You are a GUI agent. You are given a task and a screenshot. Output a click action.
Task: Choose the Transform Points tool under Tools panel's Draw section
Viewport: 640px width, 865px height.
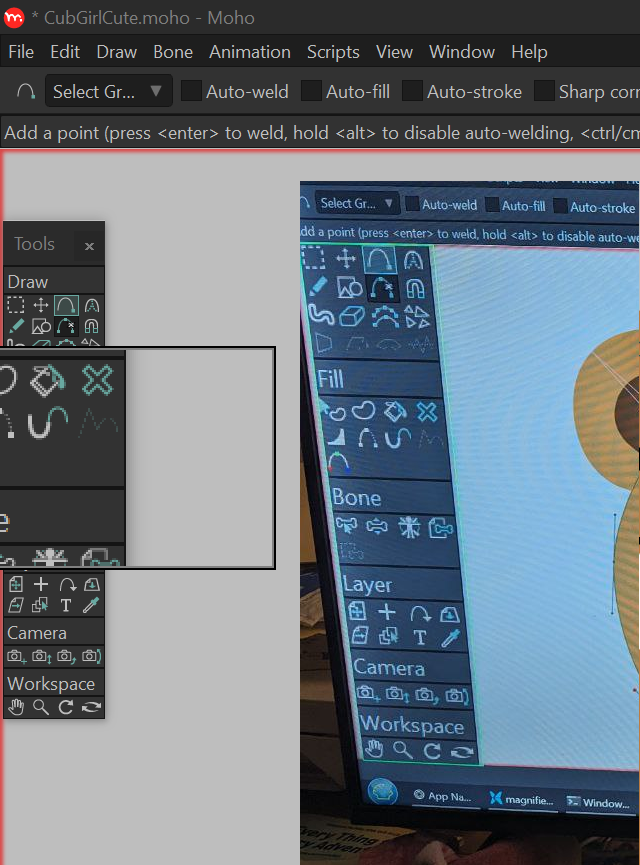tap(41, 305)
